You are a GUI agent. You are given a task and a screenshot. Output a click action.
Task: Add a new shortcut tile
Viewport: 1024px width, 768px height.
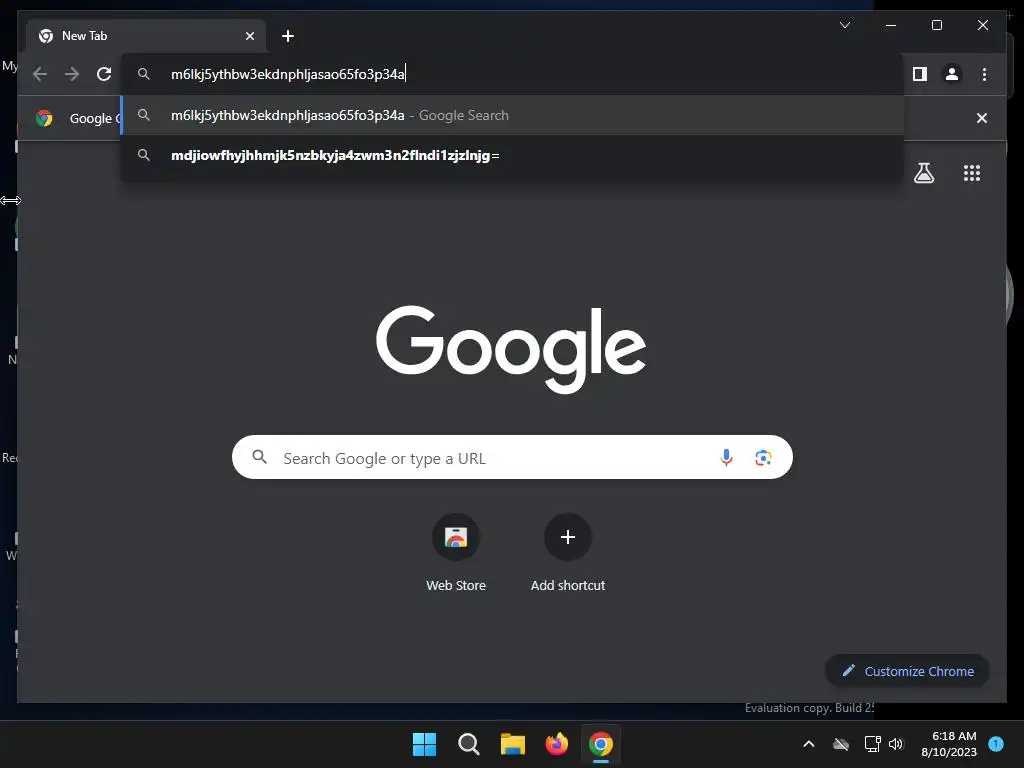pyautogui.click(x=568, y=552)
